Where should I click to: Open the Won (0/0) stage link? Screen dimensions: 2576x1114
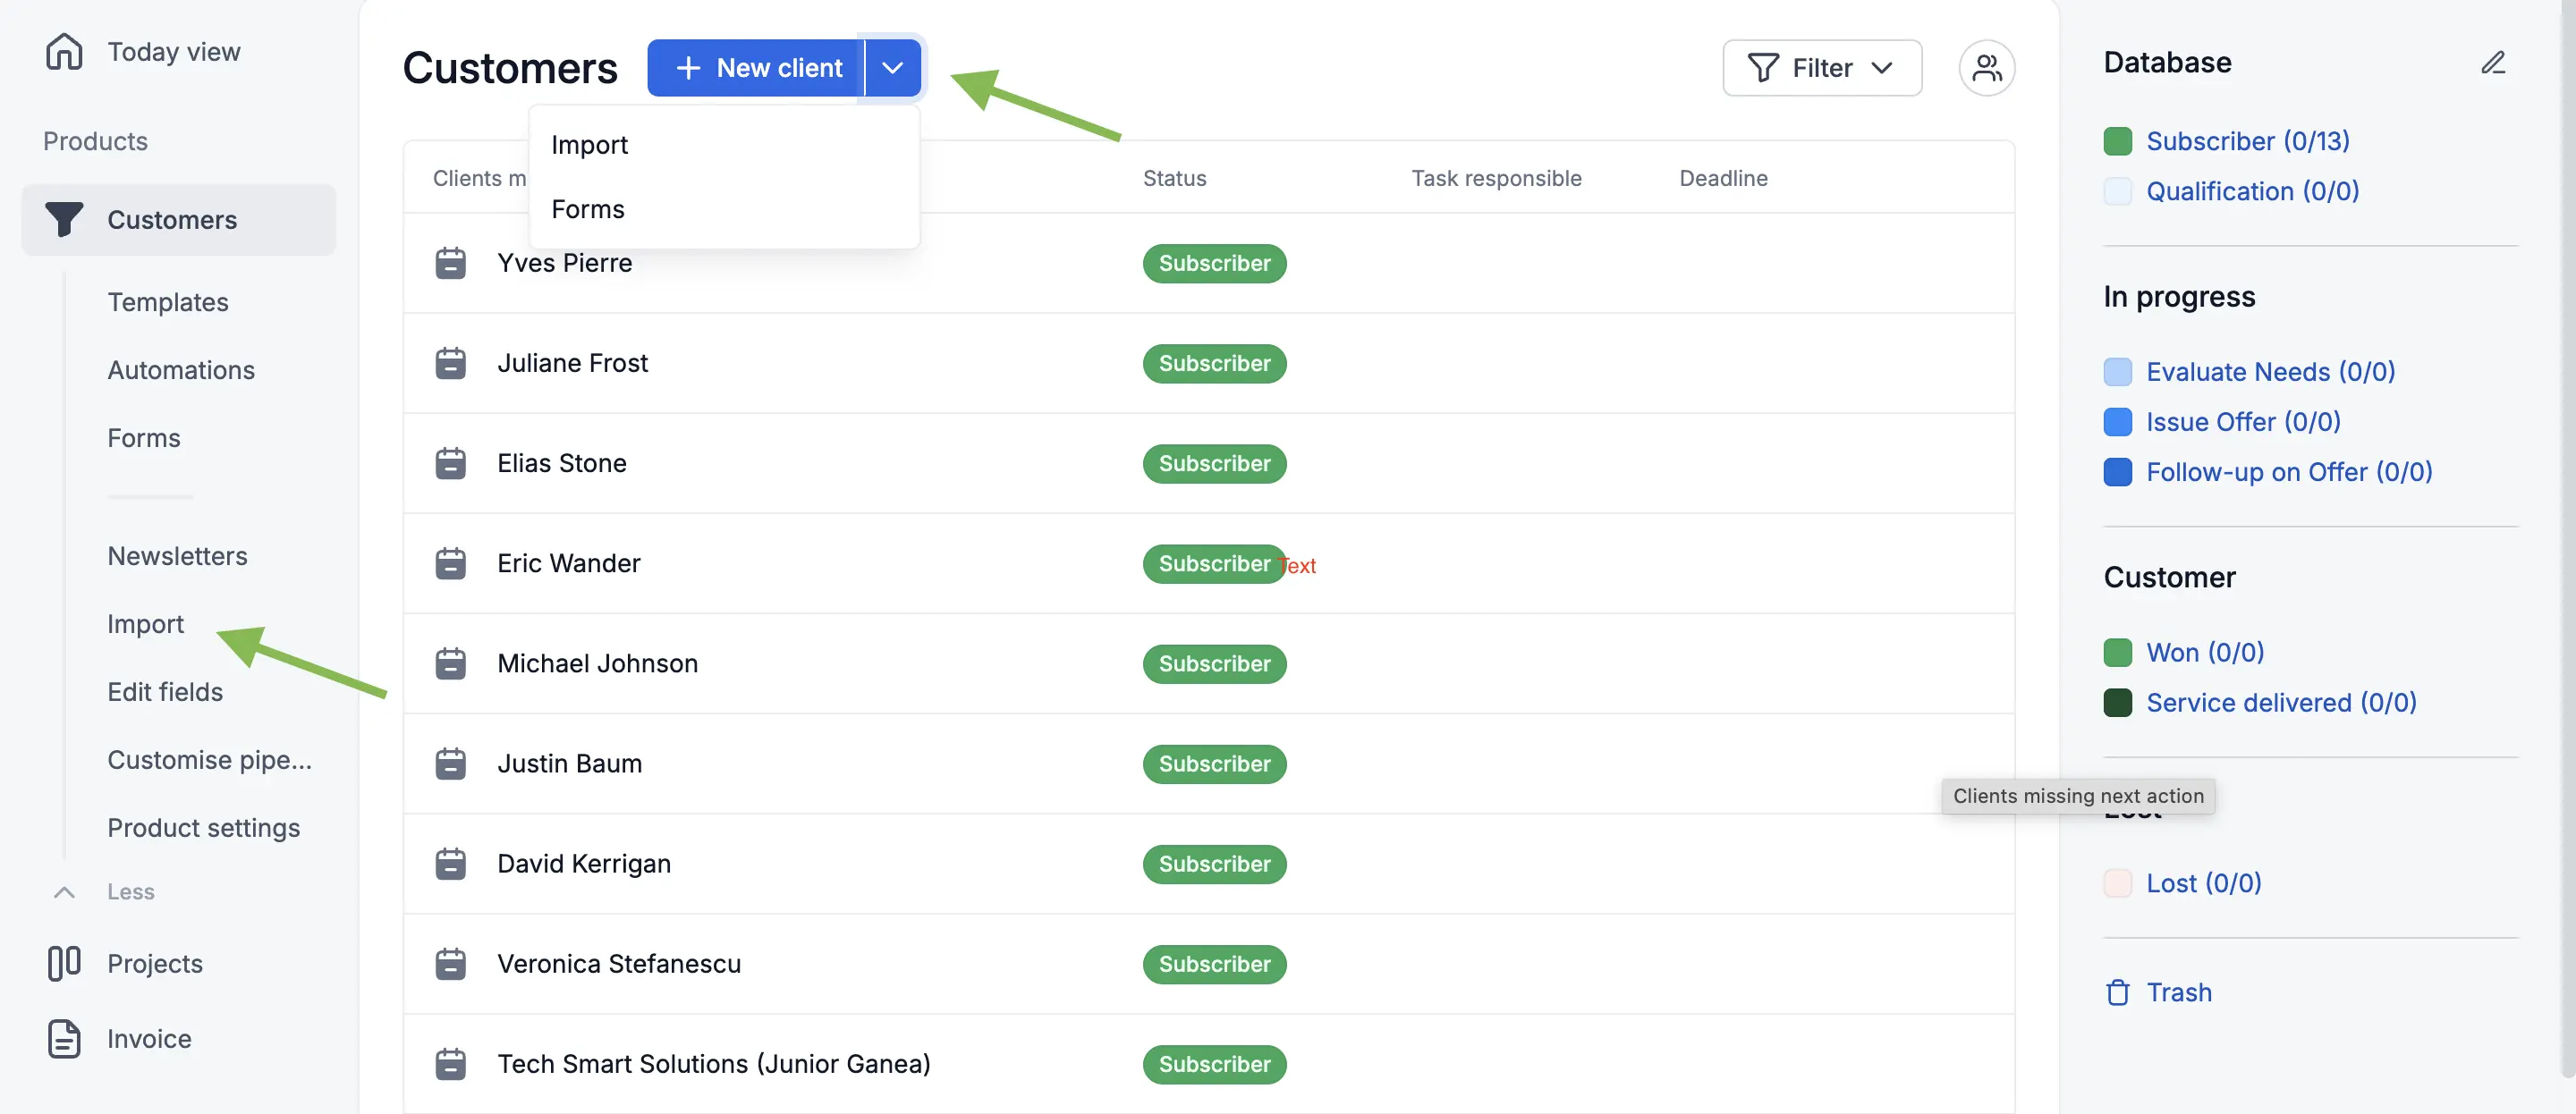pos(2205,652)
